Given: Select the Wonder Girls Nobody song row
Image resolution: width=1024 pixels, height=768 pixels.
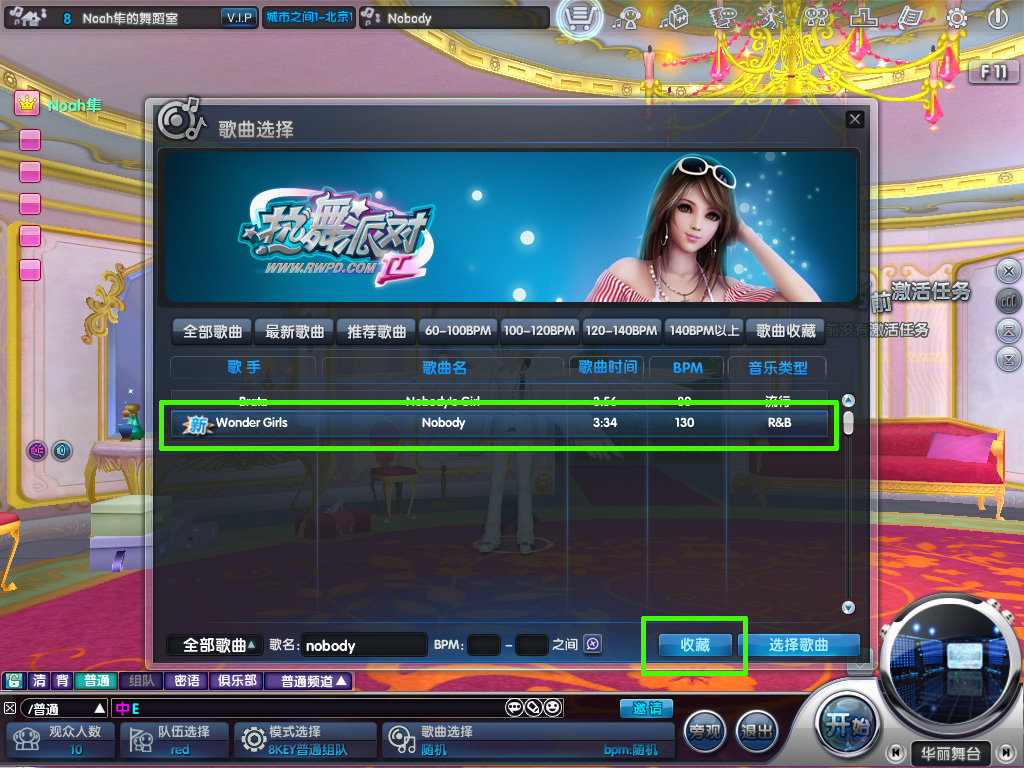Looking at the screenshot, I should (500, 423).
